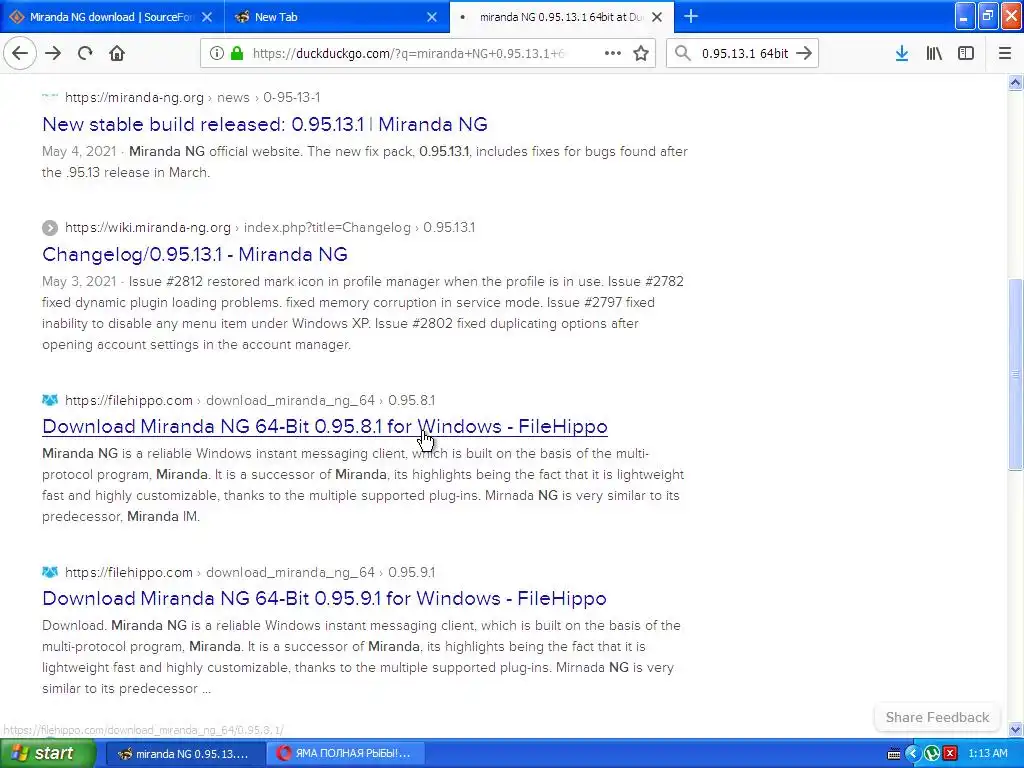
Task: Click the blue arrow tray icon
Action: (913, 754)
